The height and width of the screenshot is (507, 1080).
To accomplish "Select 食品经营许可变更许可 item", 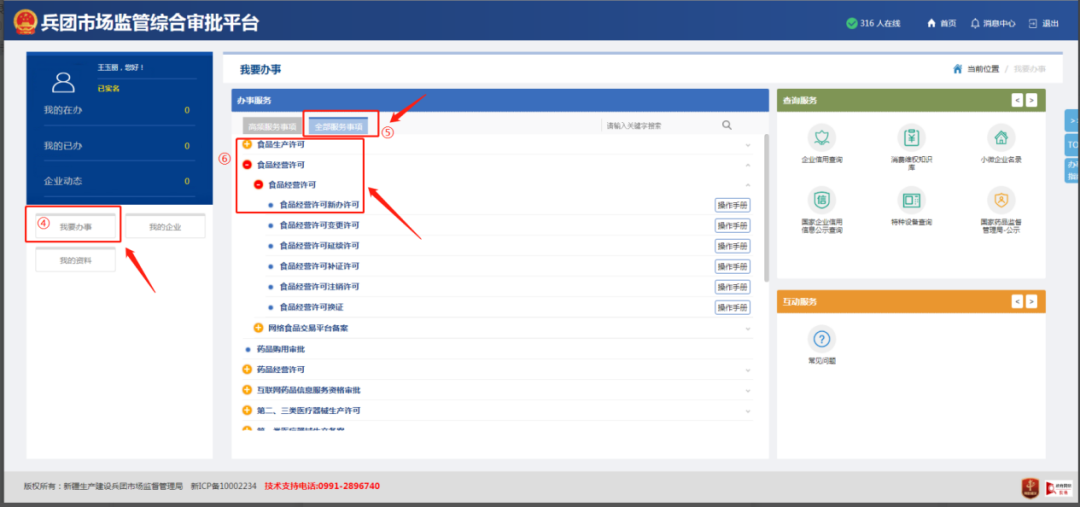I will pos(319,225).
